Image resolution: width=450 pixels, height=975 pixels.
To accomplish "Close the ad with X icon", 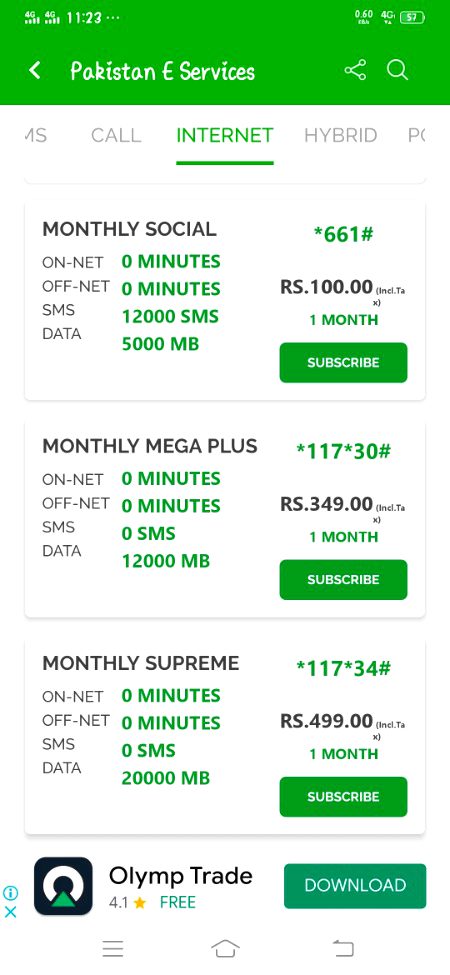I will [11, 912].
